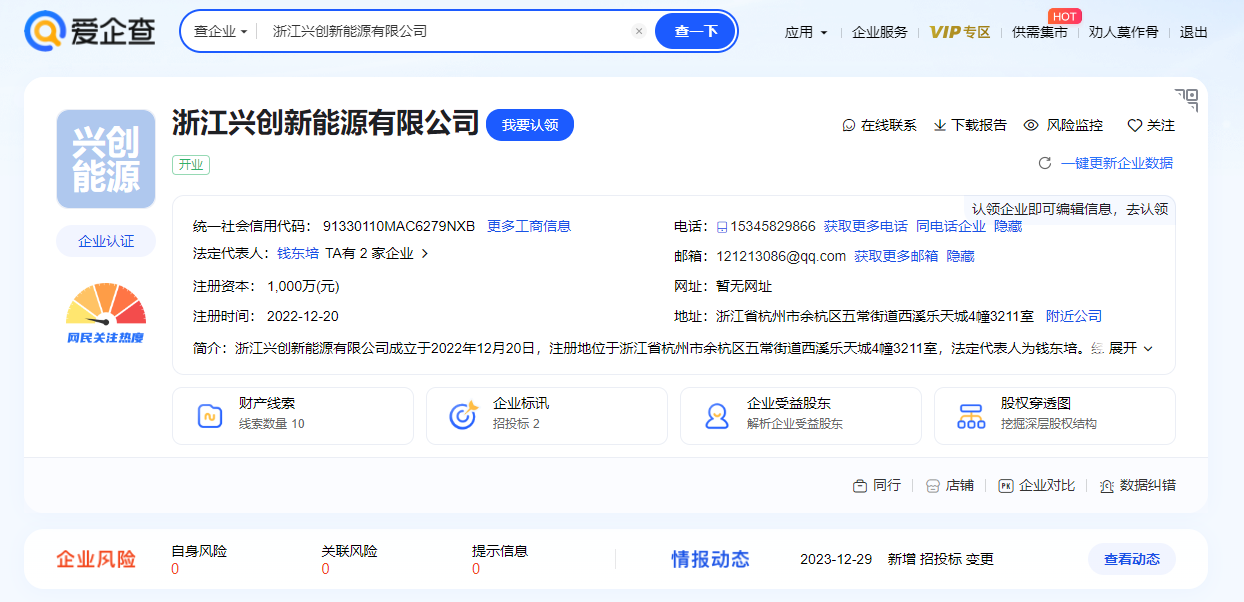Click 劝人莫作骨 user menu item
The width and height of the screenshot is (1244, 602).
(x=1124, y=32)
